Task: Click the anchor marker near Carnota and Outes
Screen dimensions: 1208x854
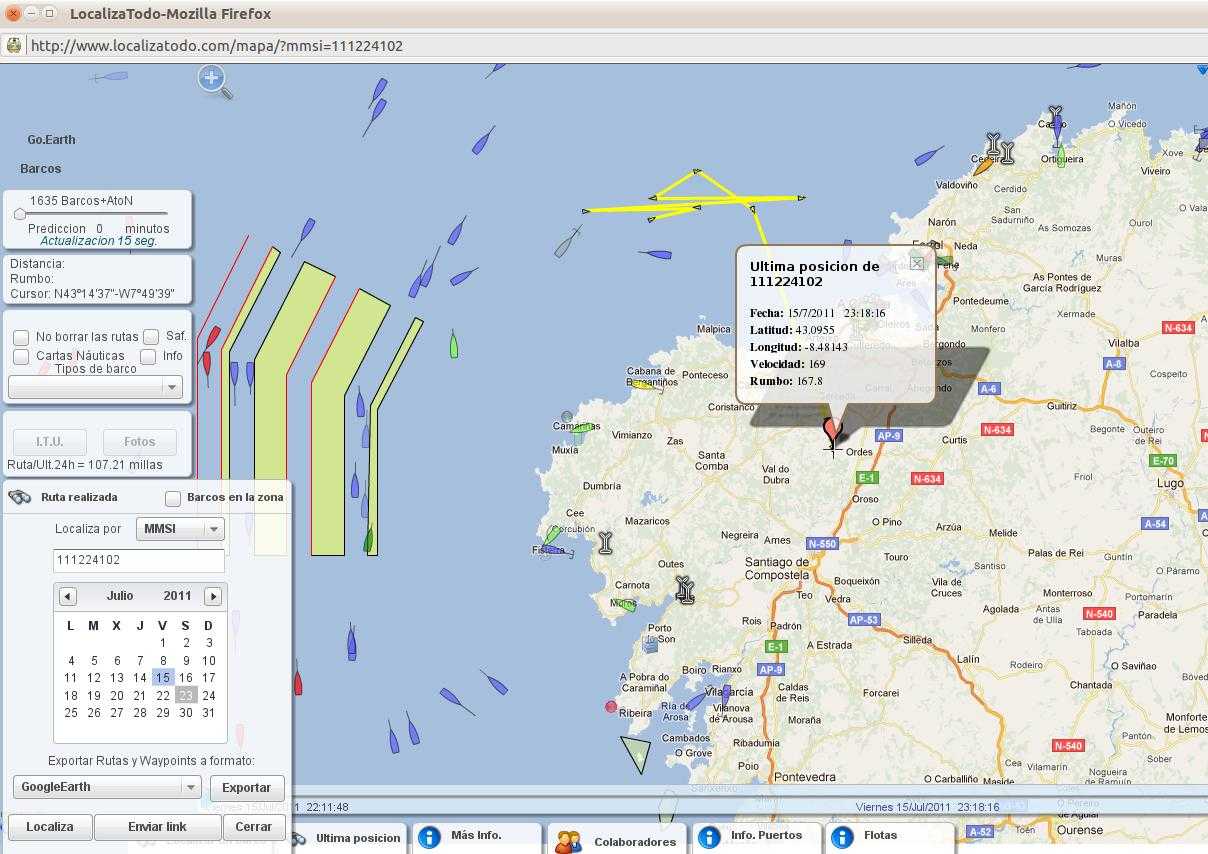Action: 684,590
